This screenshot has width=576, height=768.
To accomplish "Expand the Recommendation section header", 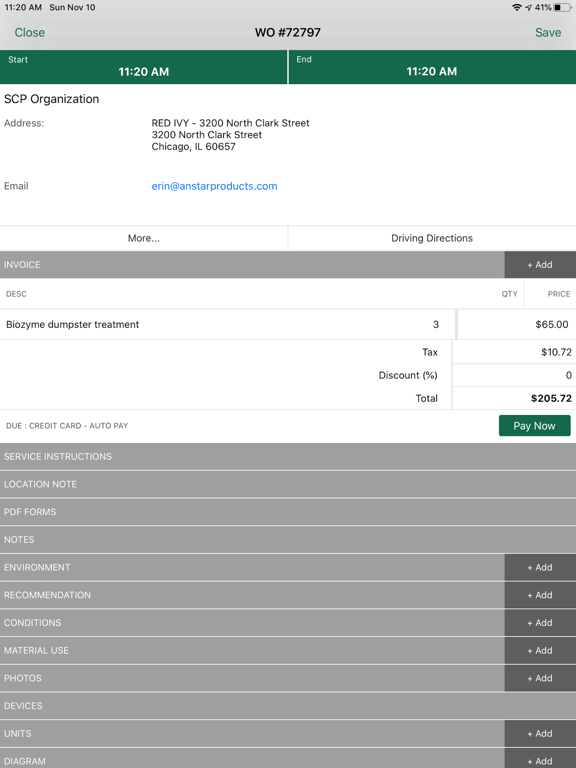I will tap(252, 595).
